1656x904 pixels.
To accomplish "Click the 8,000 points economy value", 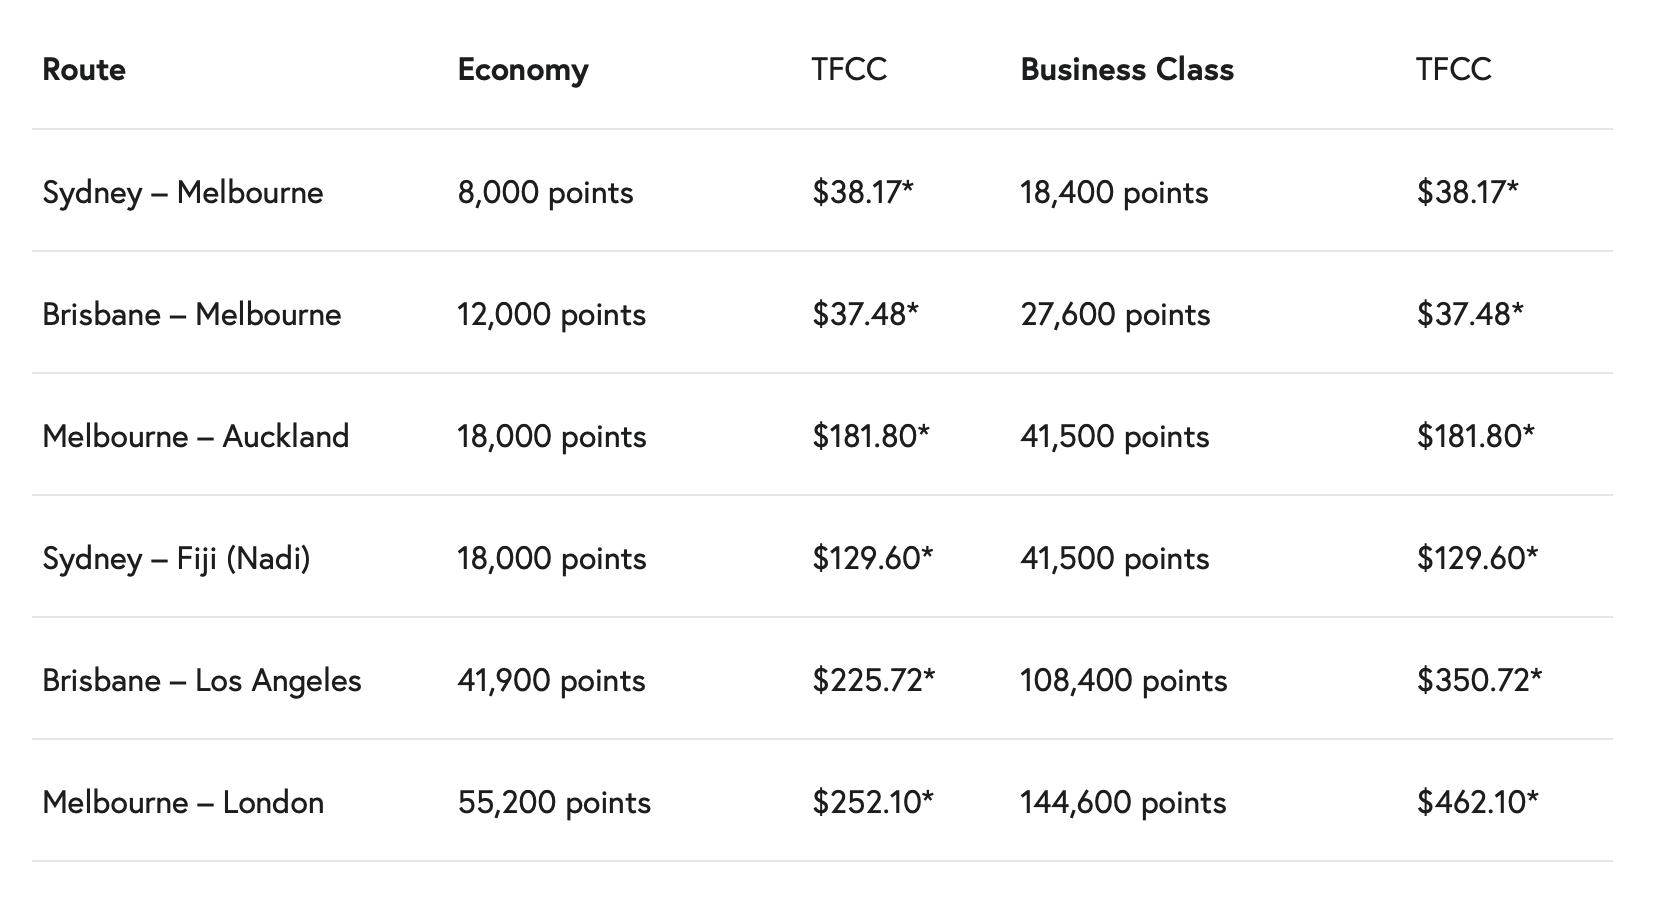I will 546,192.
